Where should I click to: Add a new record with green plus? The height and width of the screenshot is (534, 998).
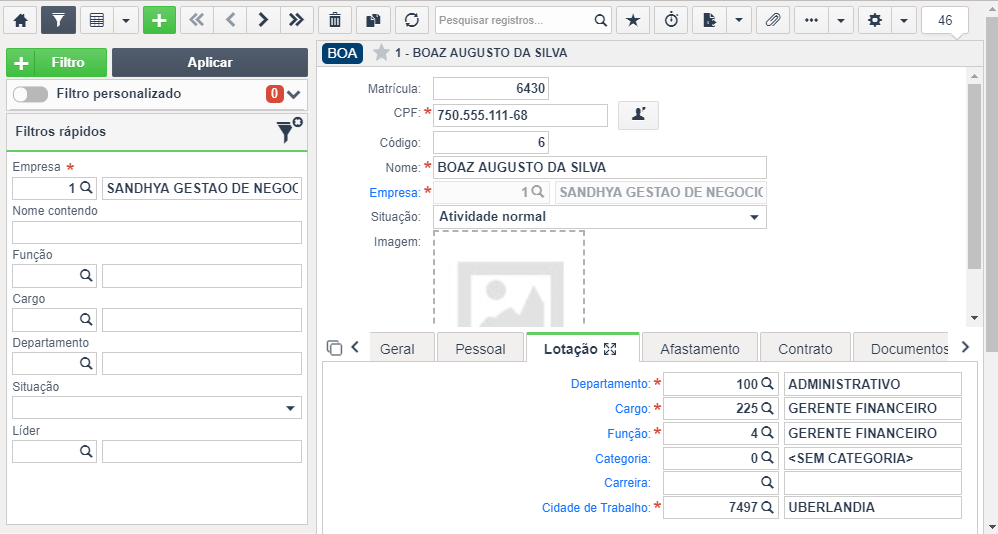point(159,20)
